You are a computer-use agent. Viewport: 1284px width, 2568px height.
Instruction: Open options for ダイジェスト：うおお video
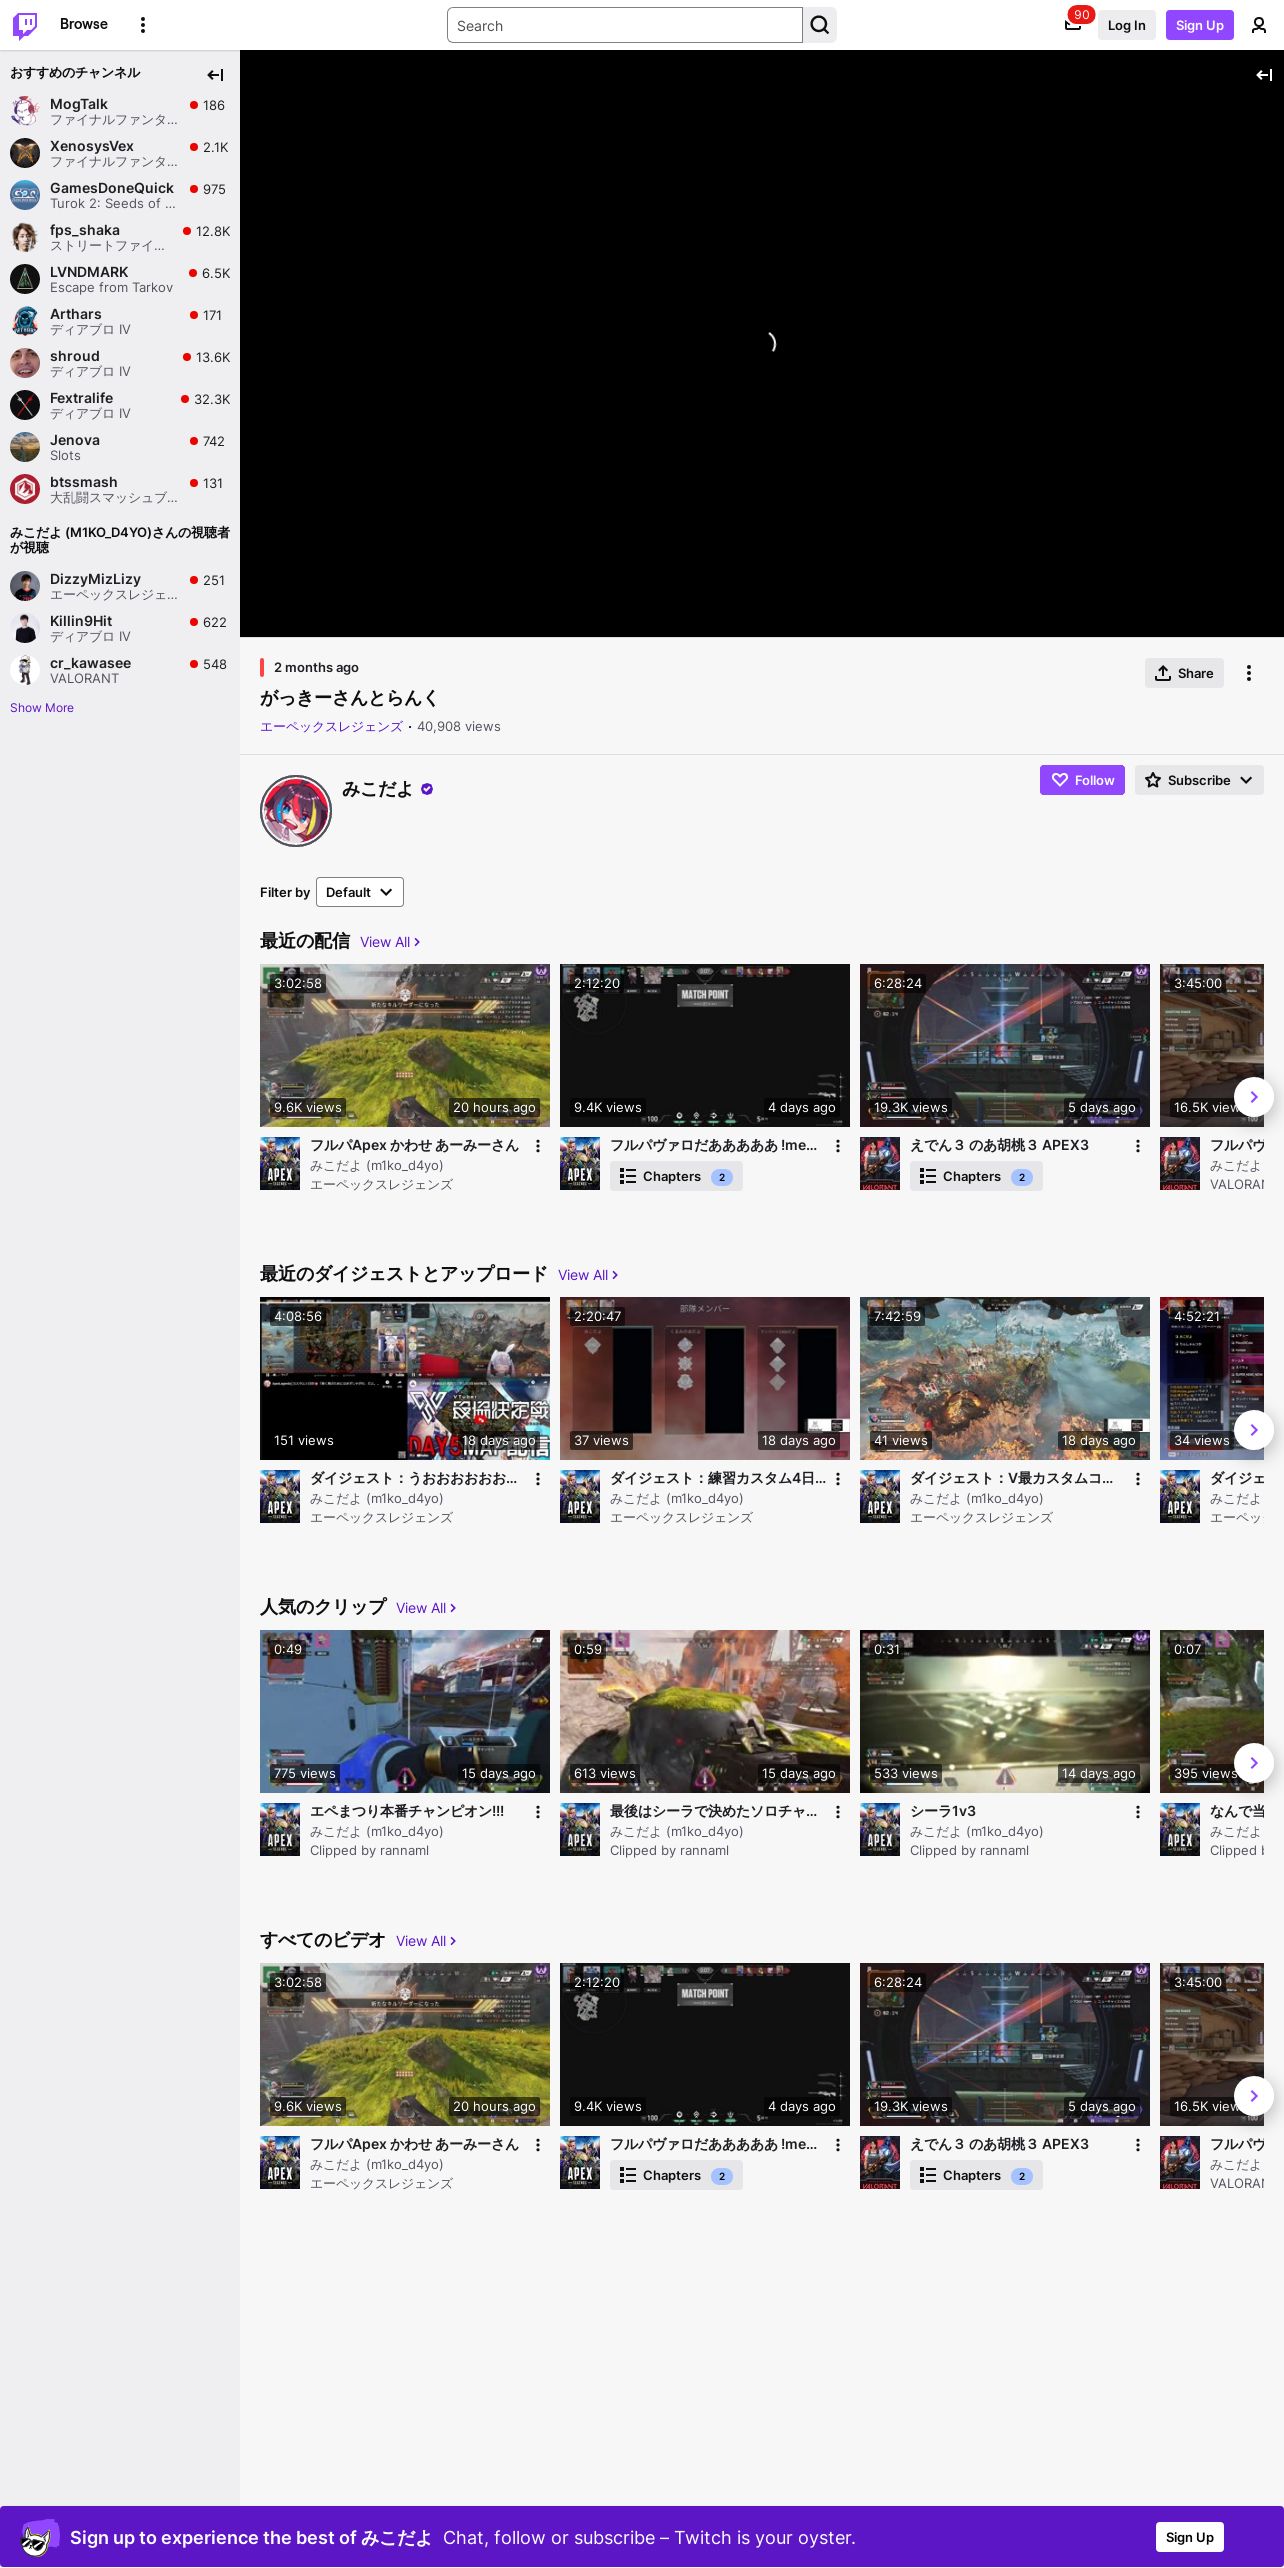[538, 1479]
